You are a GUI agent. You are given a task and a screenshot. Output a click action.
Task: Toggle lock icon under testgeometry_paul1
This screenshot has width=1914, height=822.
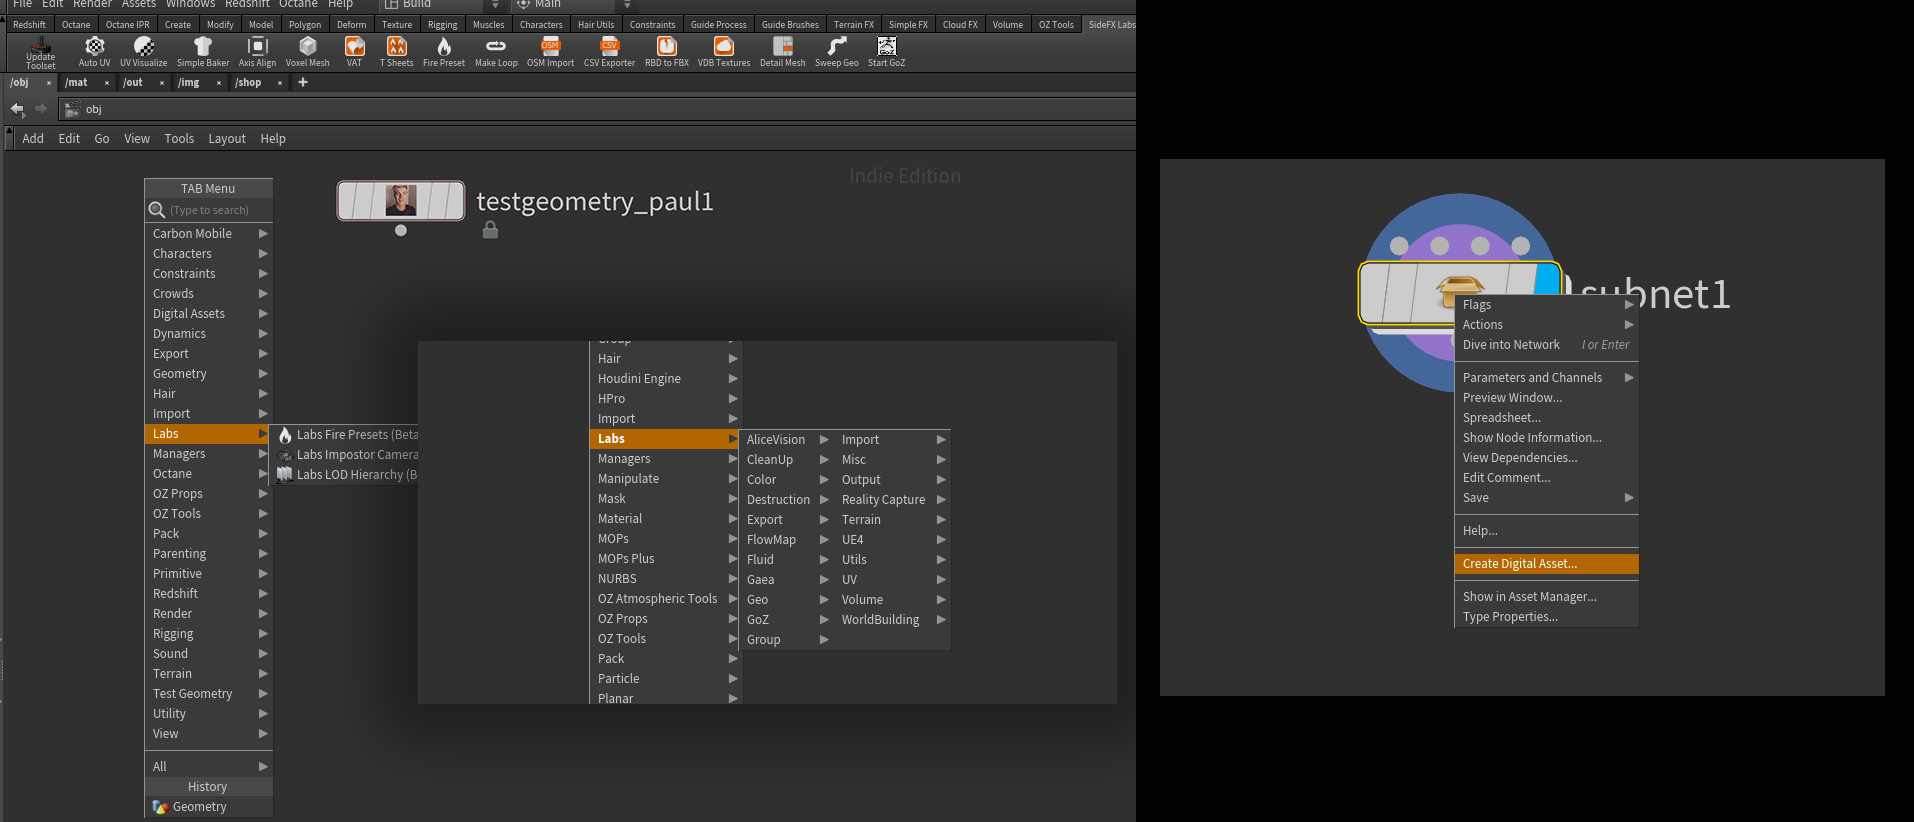[x=490, y=230]
